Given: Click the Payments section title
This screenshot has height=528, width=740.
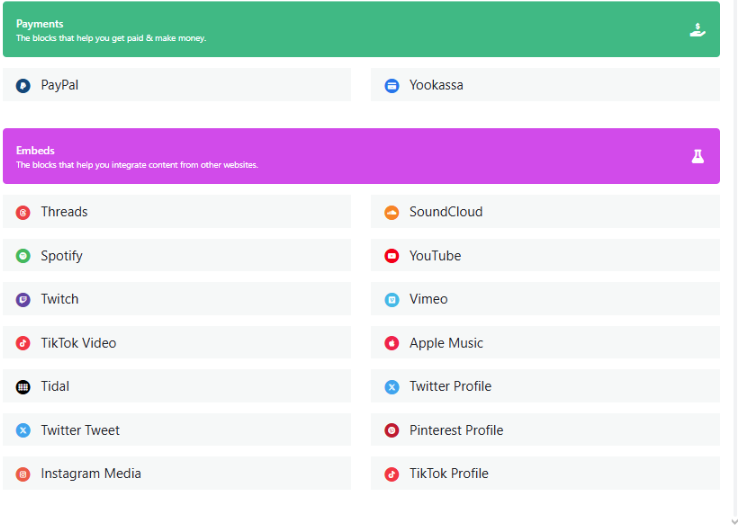Looking at the screenshot, I should (x=40, y=24).
